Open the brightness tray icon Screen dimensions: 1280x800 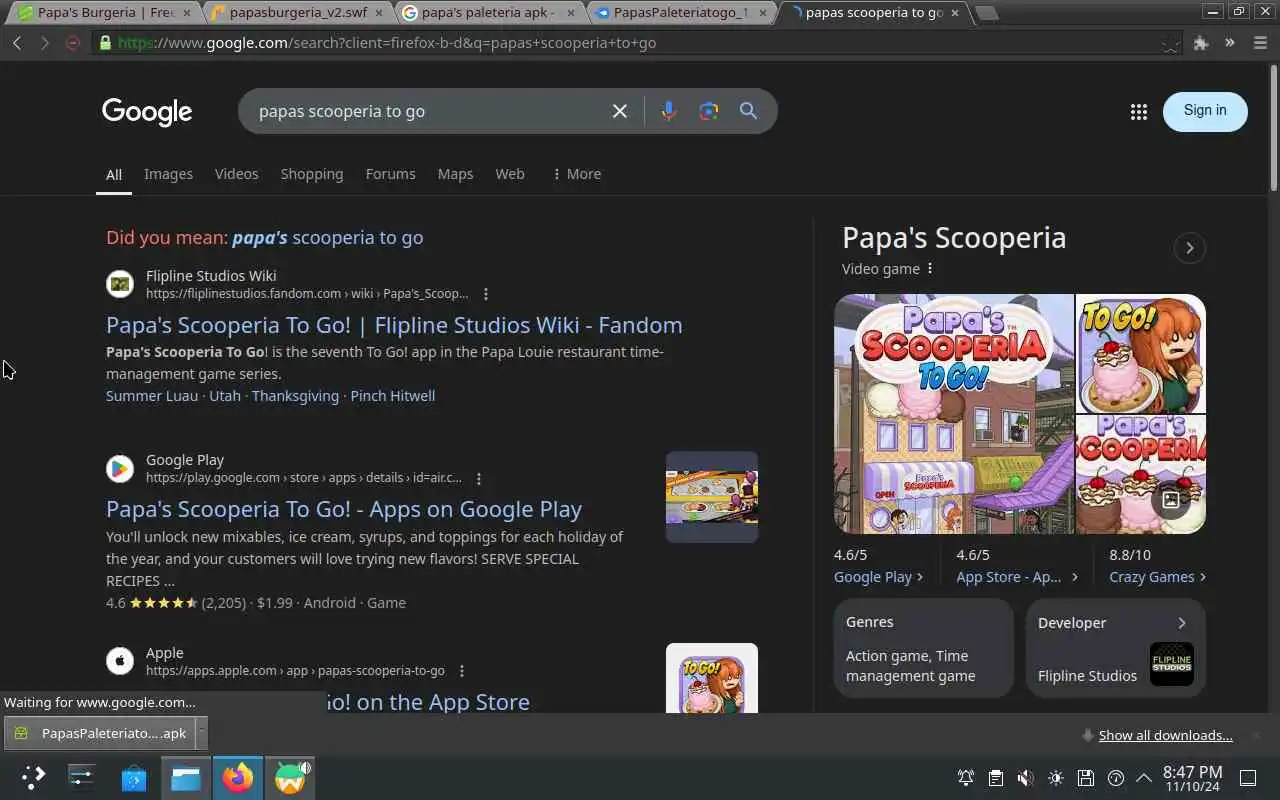(x=1056, y=778)
